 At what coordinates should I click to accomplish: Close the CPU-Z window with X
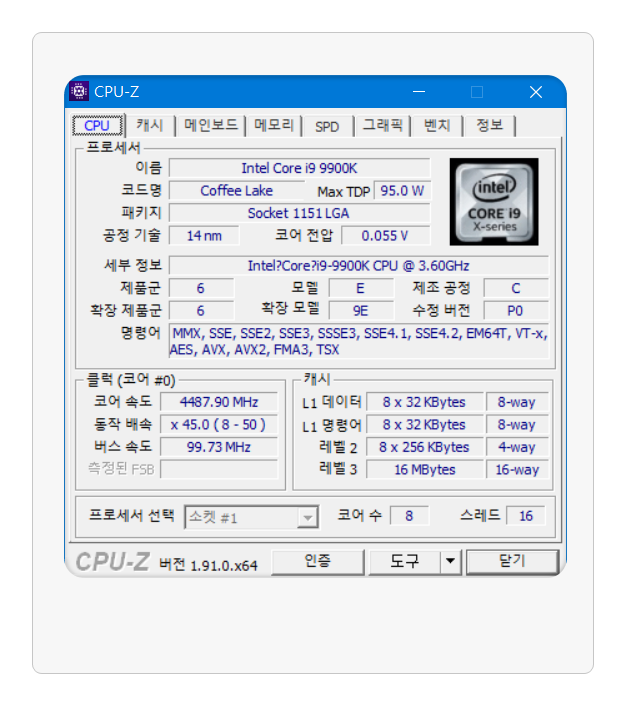[x=535, y=92]
